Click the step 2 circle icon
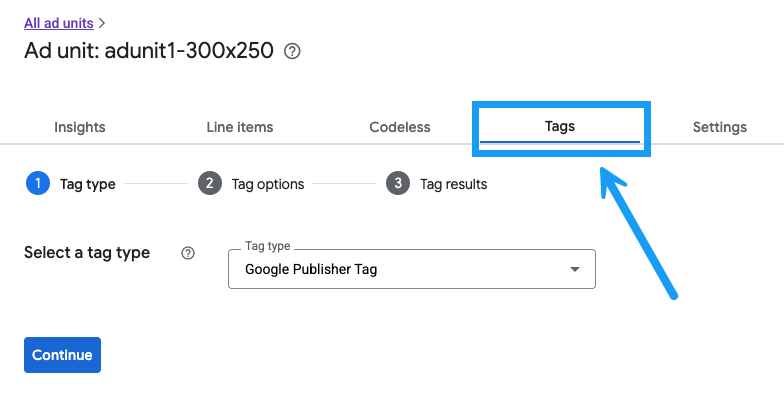Image resolution: width=784 pixels, height=404 pixels. click(x=210, y=184)
